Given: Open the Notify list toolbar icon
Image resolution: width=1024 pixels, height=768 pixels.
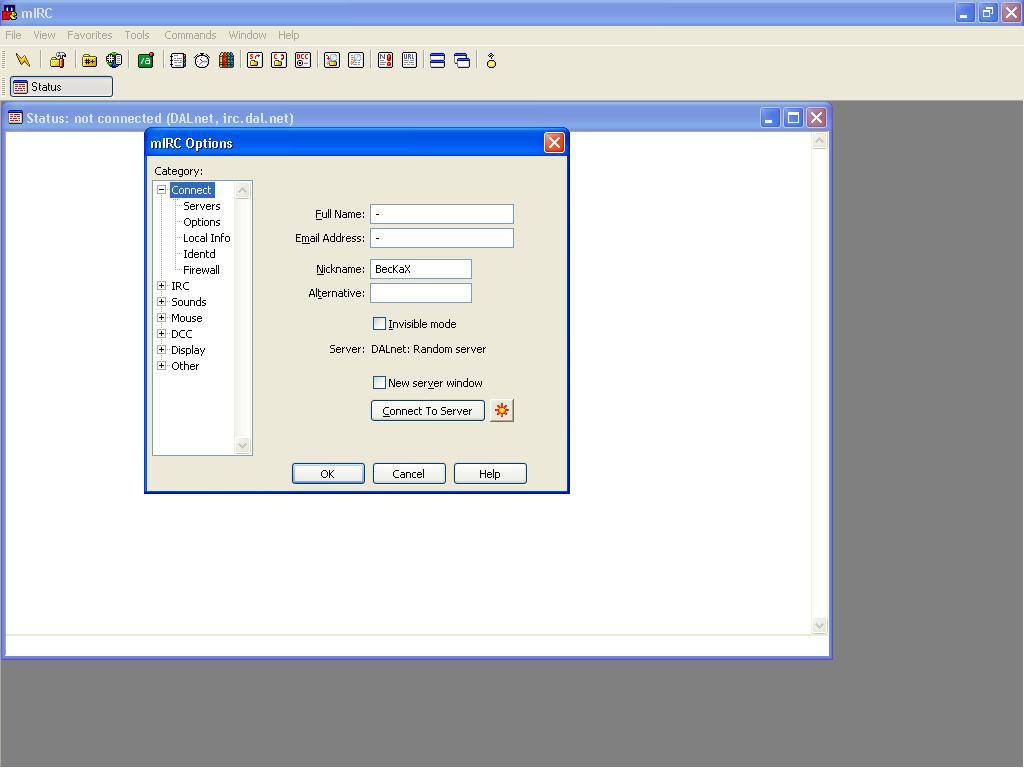Looking at the screenshot, I should (x=385, y=60).
